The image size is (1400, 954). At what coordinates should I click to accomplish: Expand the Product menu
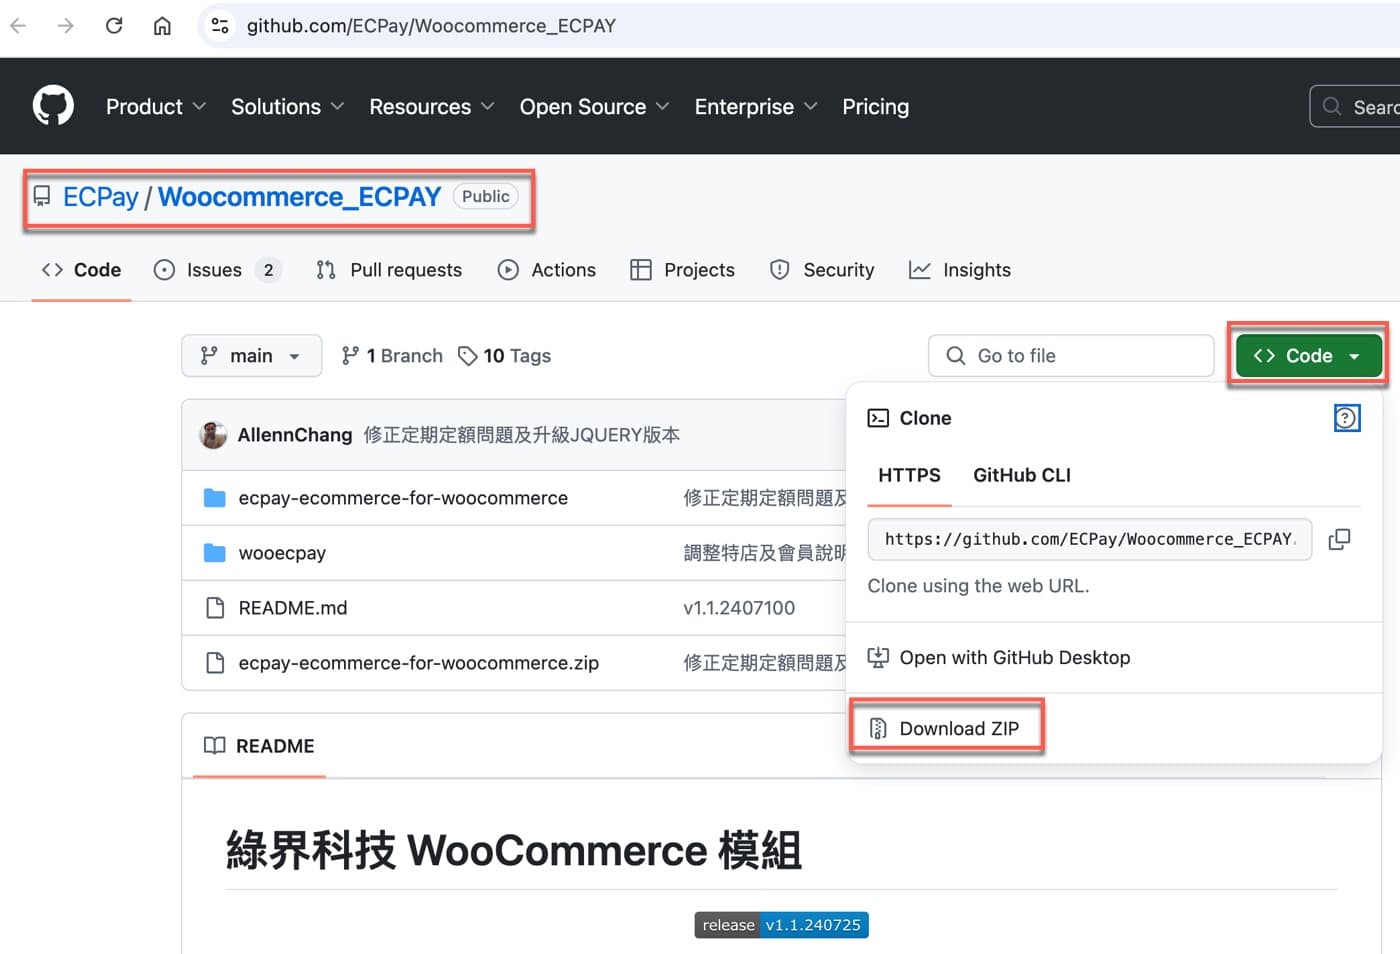coord(156,106)
